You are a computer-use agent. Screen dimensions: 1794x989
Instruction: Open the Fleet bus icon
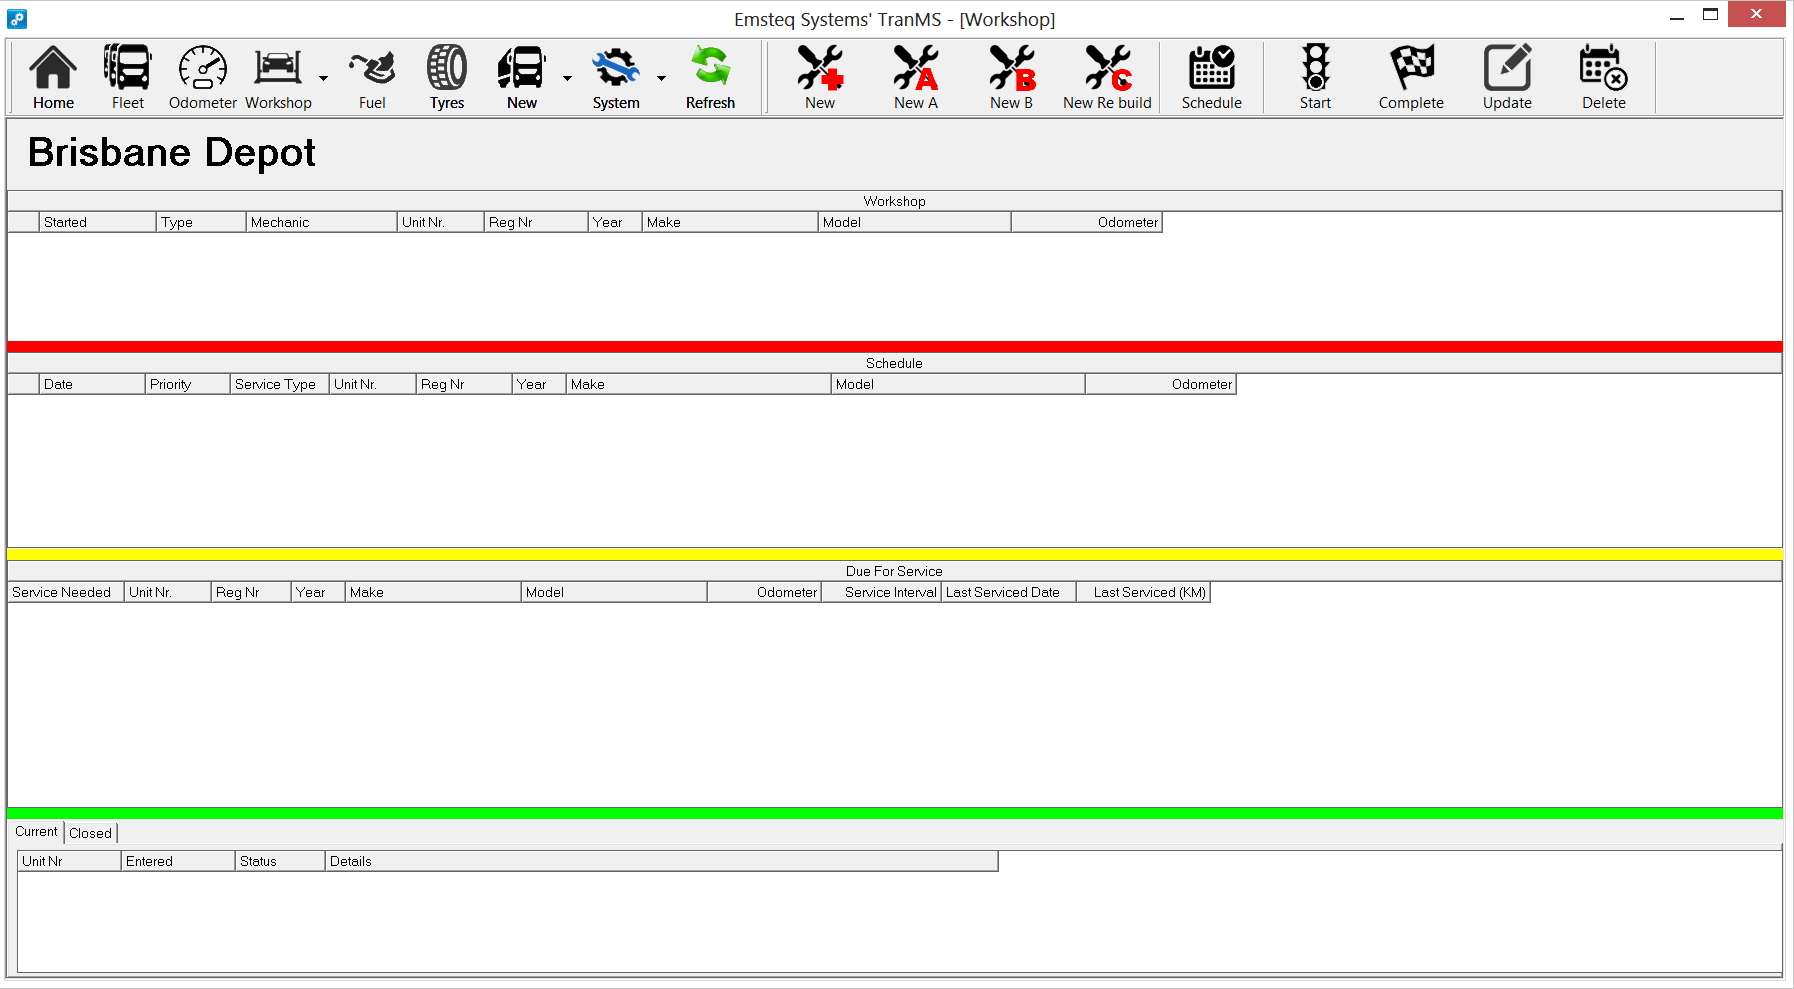pyautogui.click(x=128, y=68)
